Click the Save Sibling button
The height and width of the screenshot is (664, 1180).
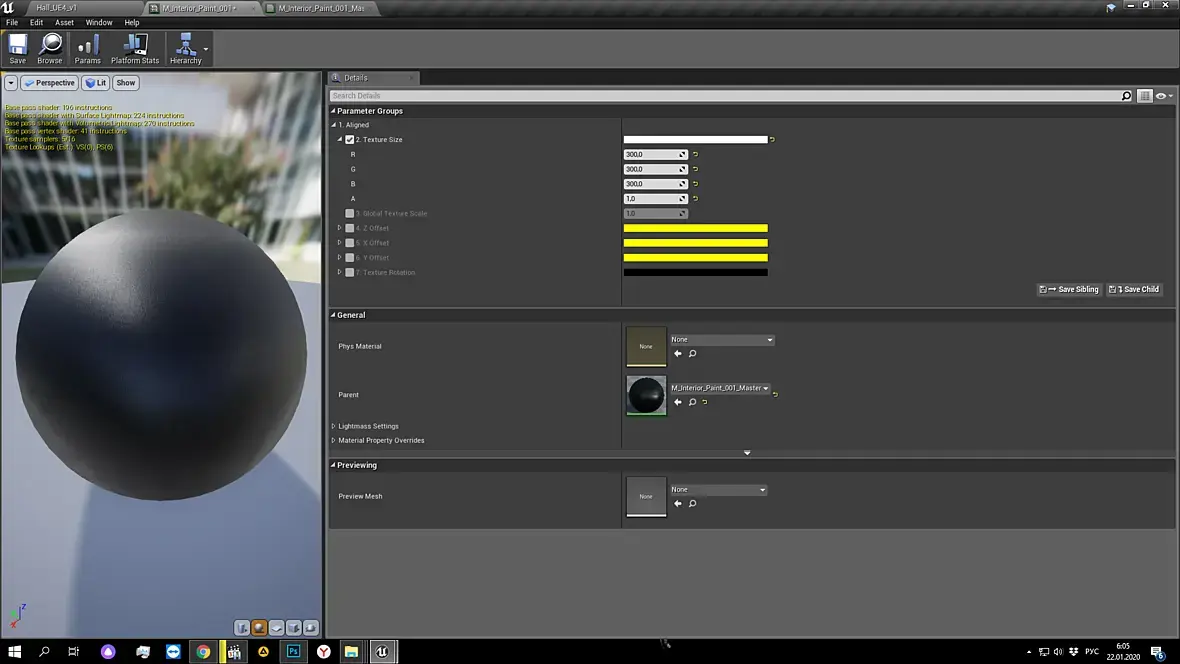click(x=1069, y=289)
